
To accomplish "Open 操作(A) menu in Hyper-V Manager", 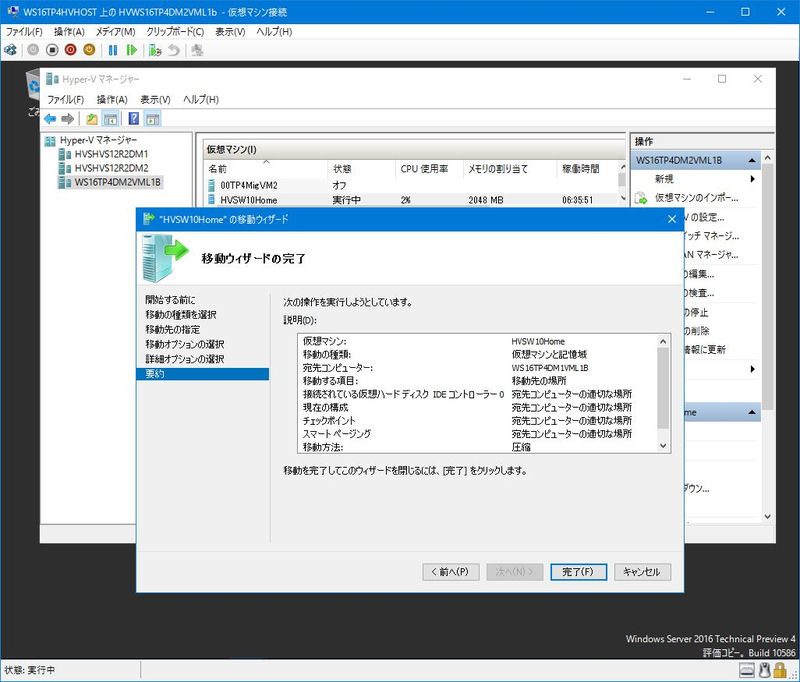I will pyautogui.click(x=112, y=99).
